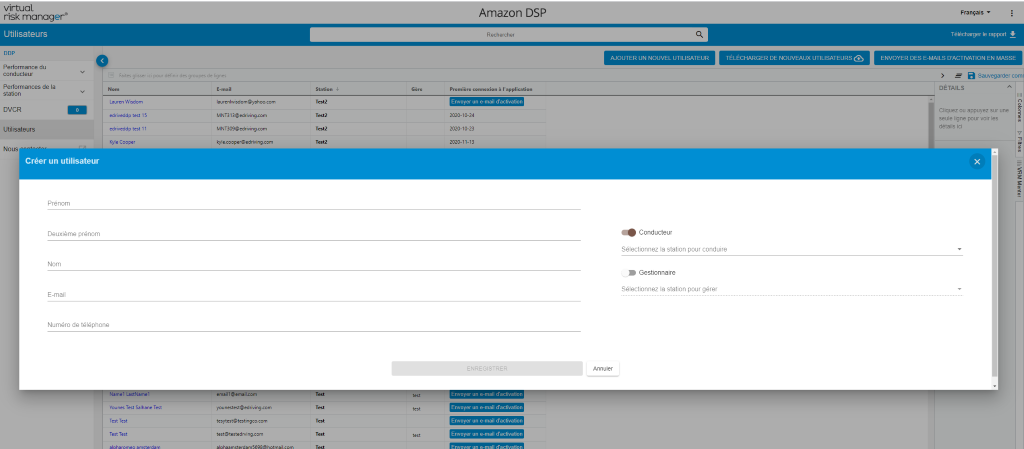Image resolution: width=1024 pixels, height=449 pixels.
Task: Open the Filtres side tab
Action: [1019, 141]
